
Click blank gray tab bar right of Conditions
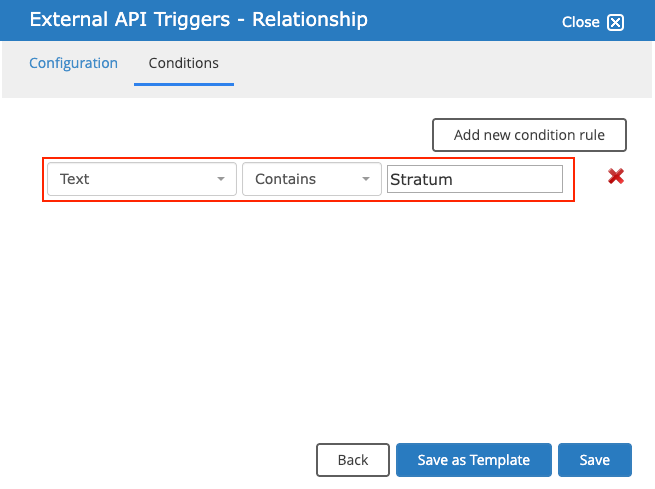pyautogui.click(x=443, y=69)
